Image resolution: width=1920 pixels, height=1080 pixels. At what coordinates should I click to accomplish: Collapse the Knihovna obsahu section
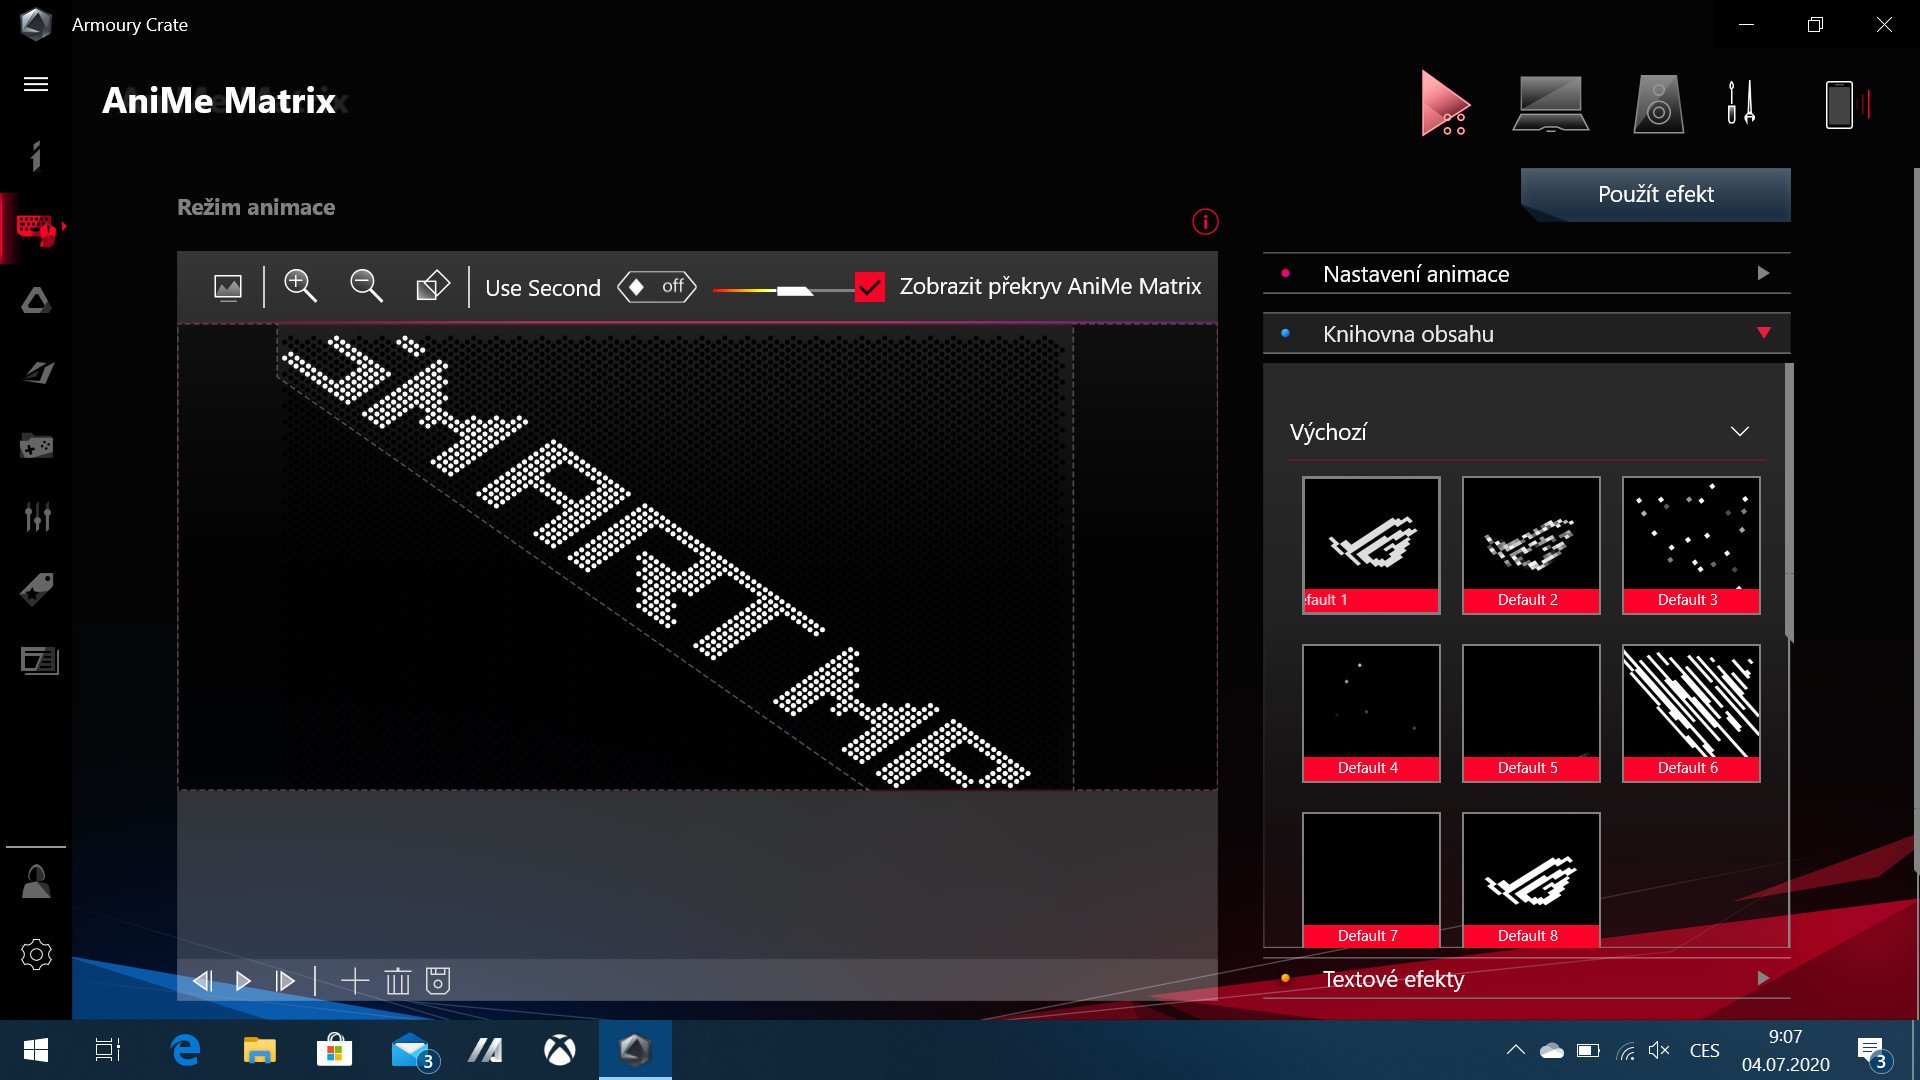[1526, 334]
